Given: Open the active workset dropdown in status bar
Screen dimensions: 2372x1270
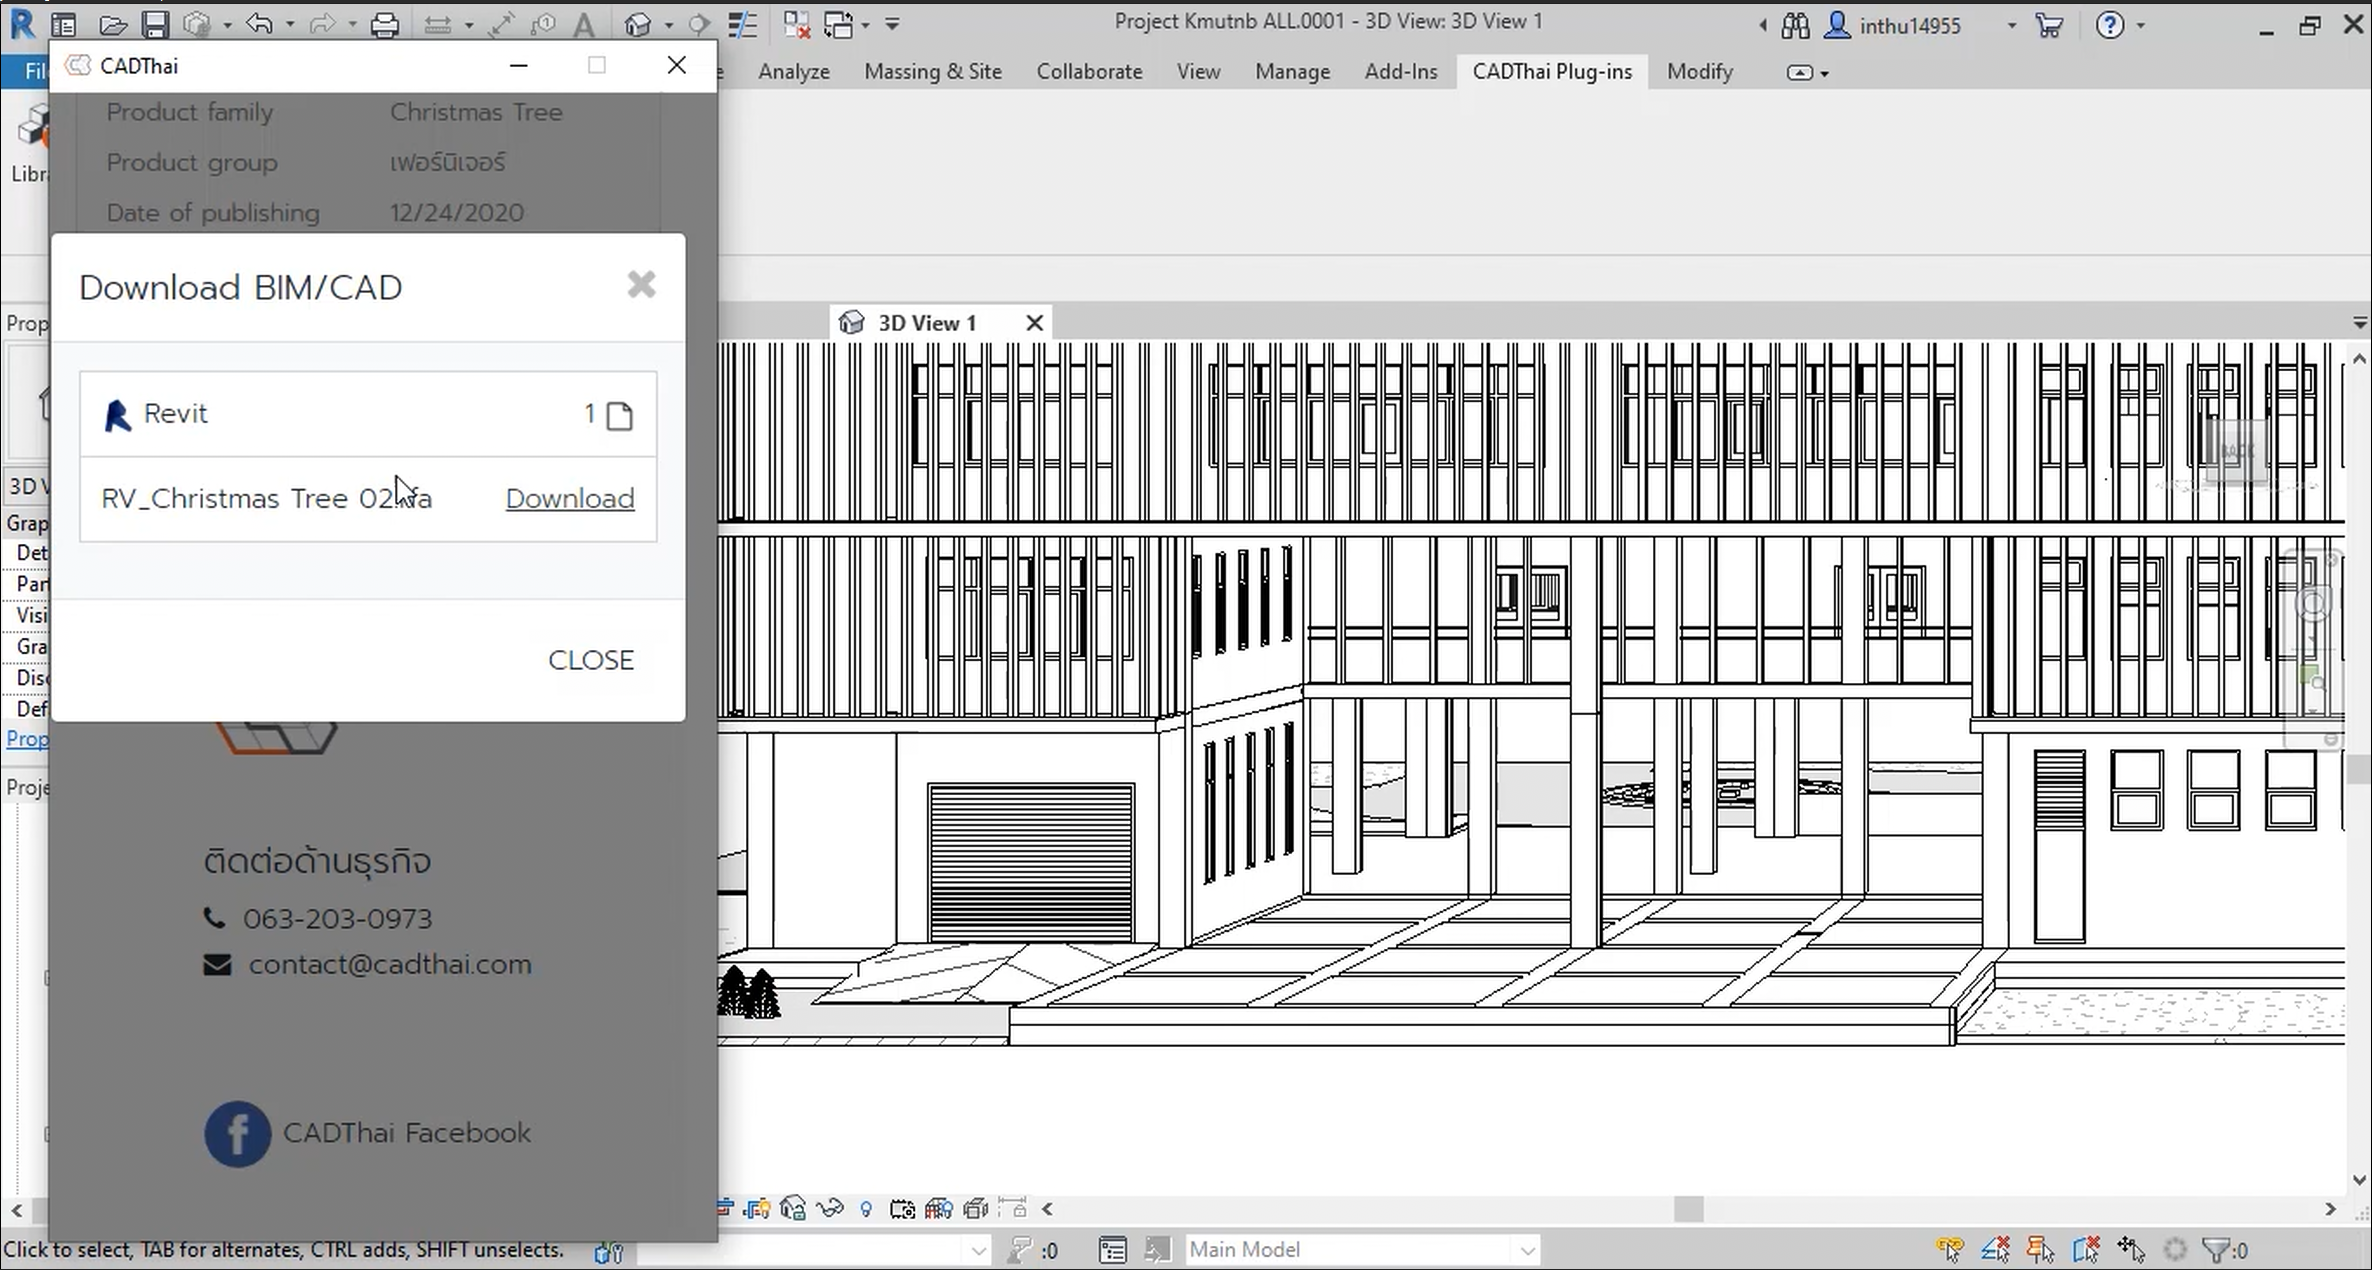Looking at the screenshot, I should click(x=813, y=1250).
